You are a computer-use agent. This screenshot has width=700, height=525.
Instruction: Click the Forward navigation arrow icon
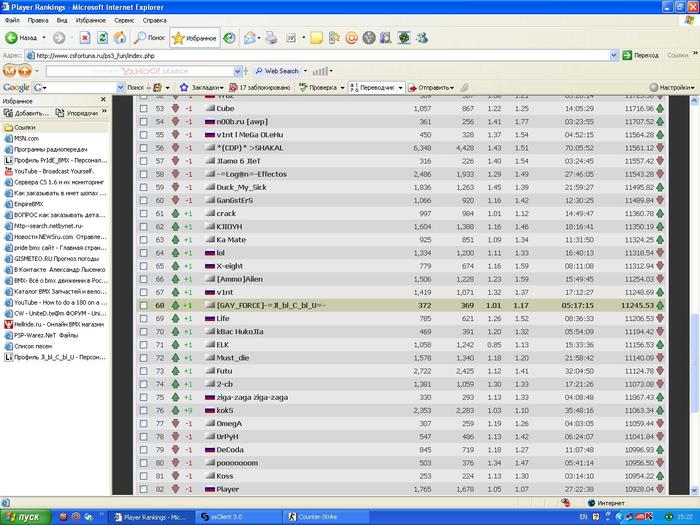[59, 38]
